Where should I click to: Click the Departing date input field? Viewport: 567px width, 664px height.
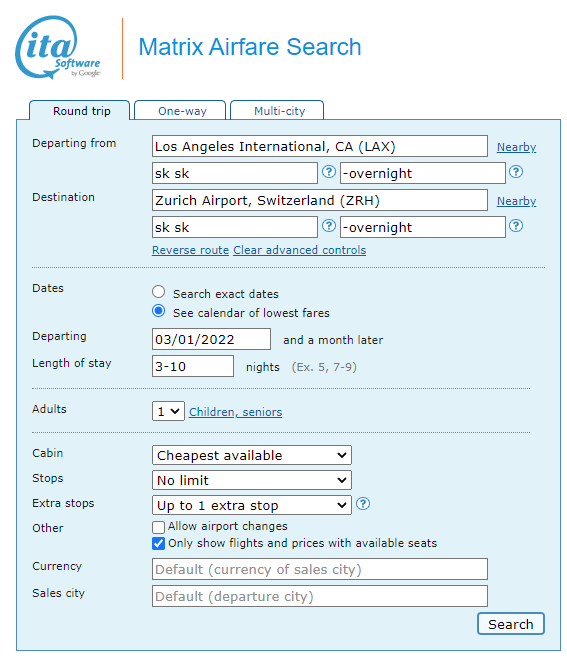click(x=211, y=340)
